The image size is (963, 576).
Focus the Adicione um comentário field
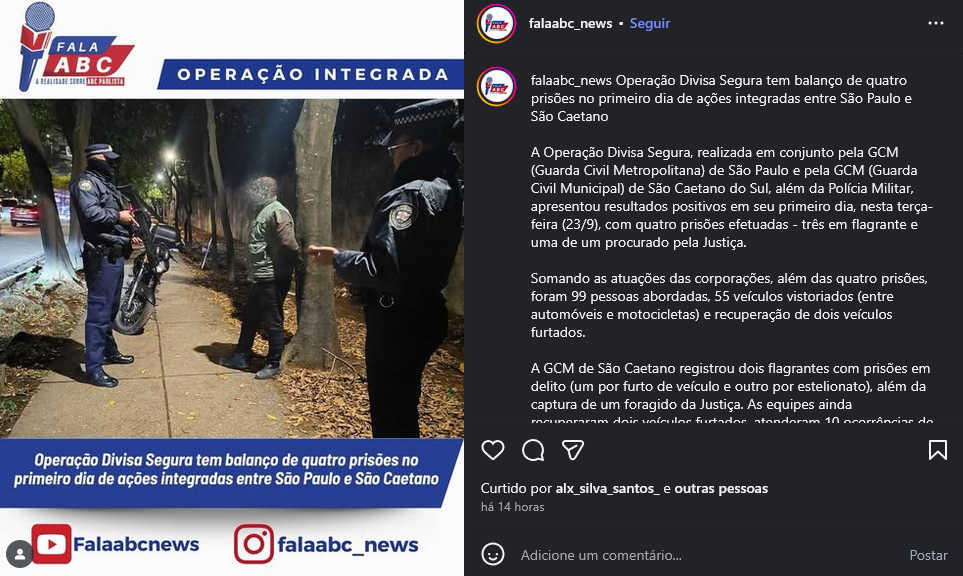706,555
